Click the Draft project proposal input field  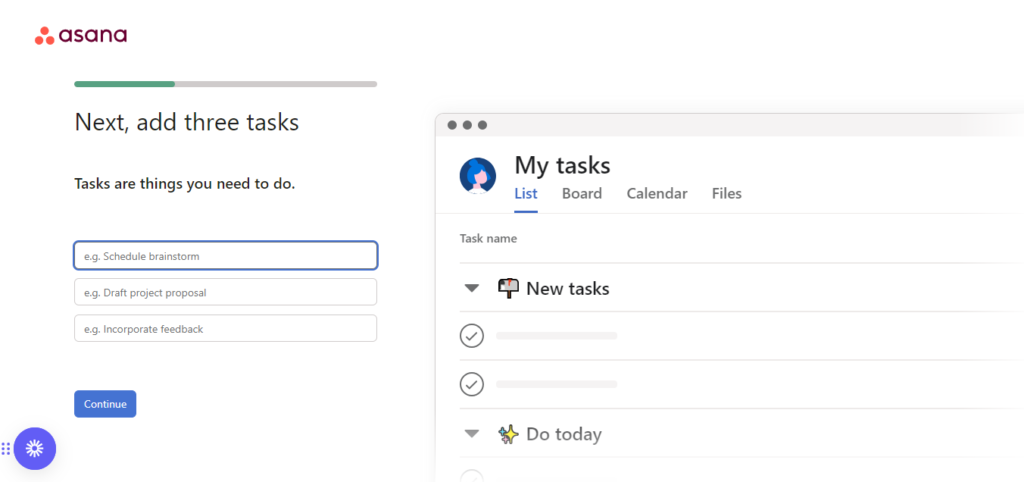(x=225, y=292)
